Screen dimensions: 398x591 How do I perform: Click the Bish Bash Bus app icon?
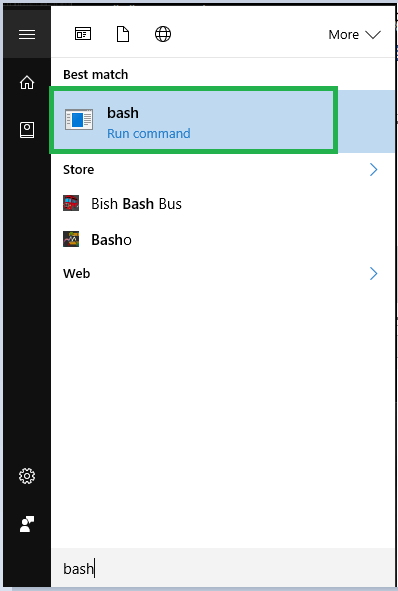71,203
